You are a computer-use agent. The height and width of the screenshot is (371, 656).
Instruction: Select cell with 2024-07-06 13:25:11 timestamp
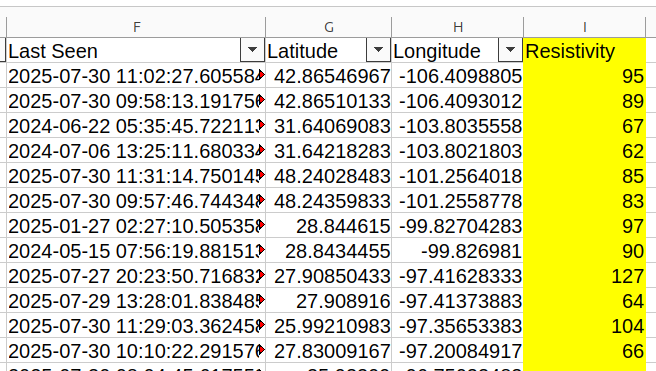coord(136,151)
